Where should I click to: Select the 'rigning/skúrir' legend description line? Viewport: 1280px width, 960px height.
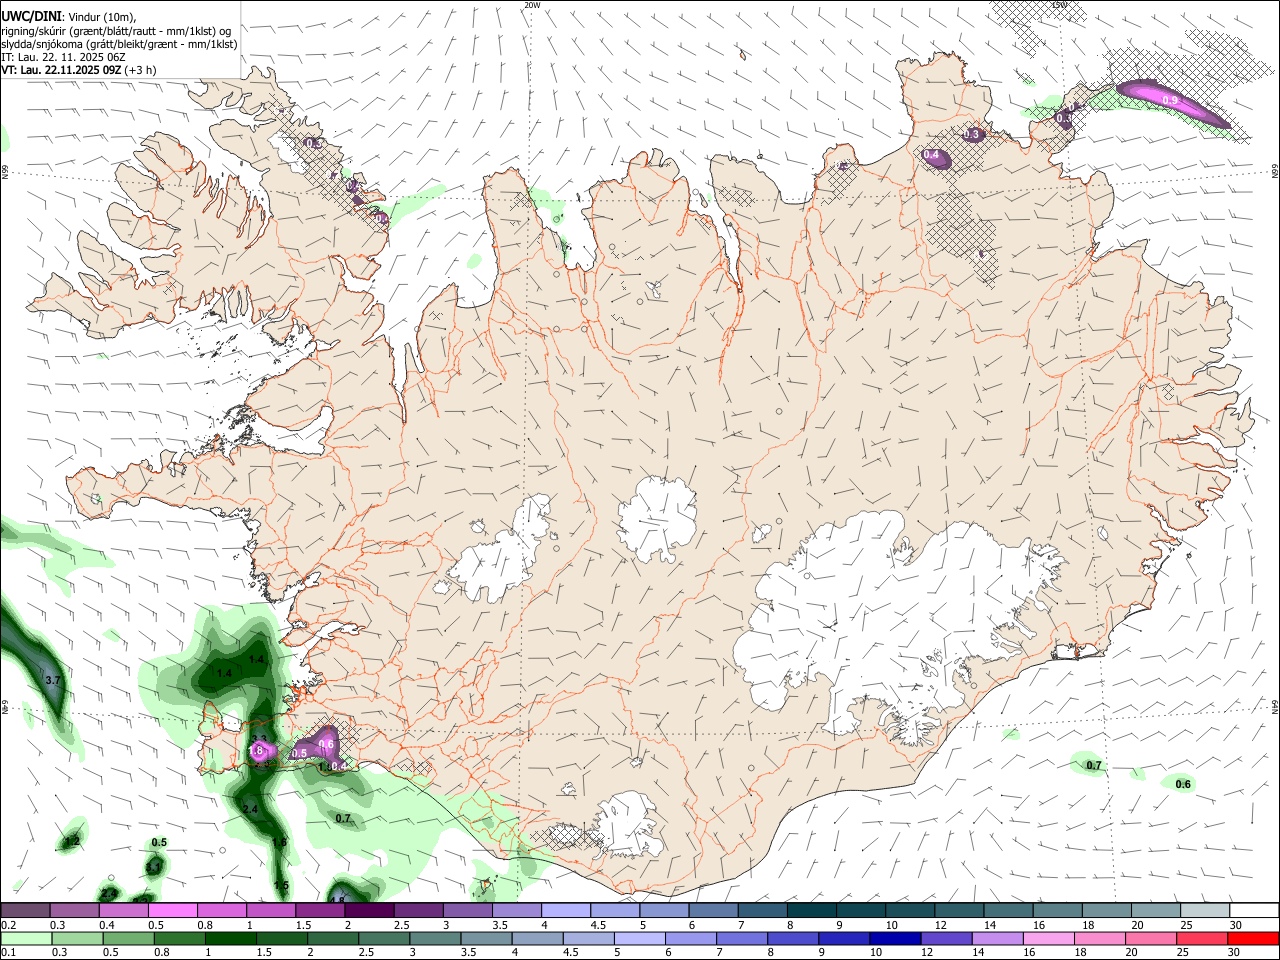(x=115, y=31)
